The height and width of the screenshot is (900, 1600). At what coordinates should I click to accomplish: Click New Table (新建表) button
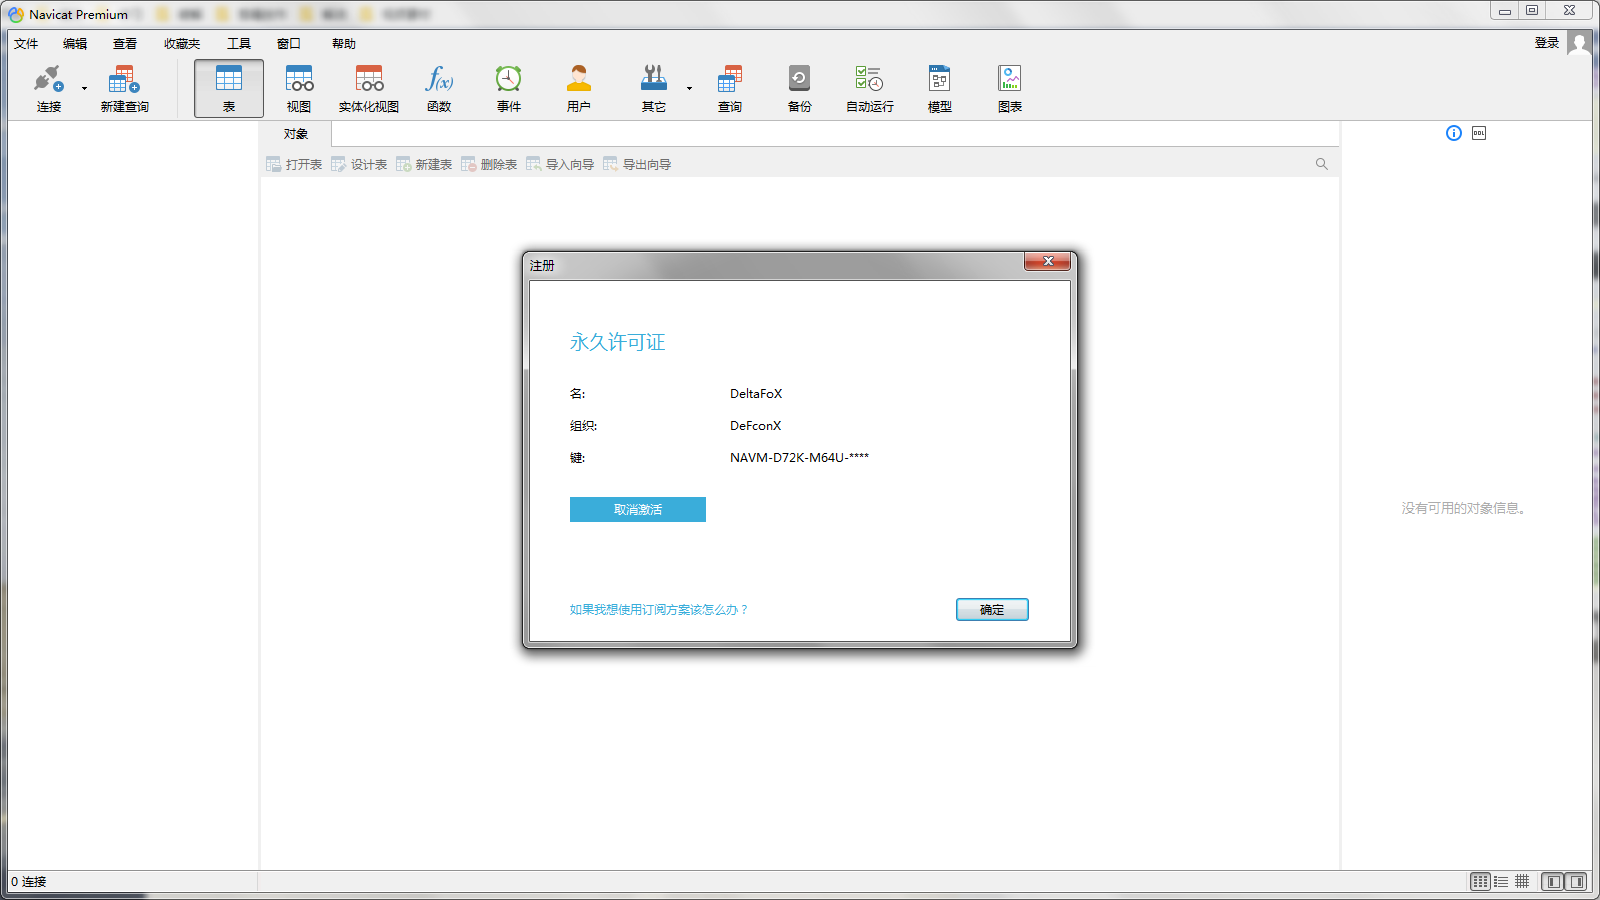point(424,164)
